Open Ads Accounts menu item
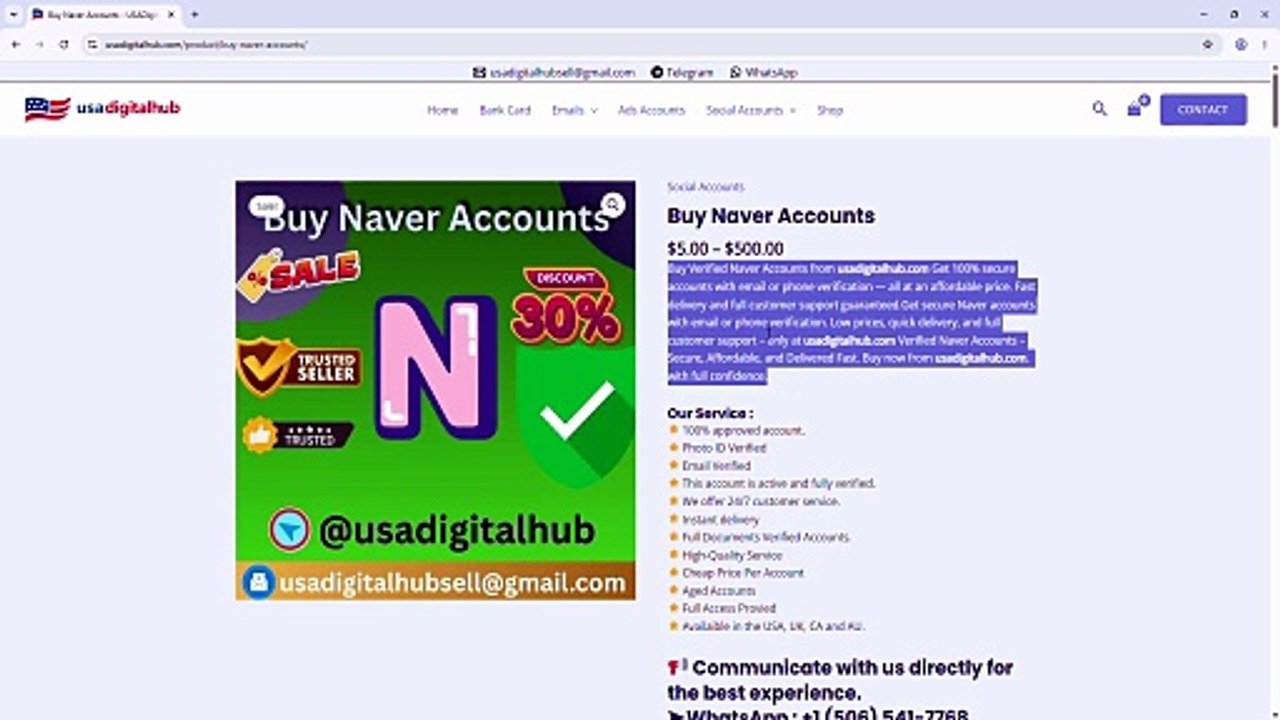 pyautogui.click(x=651, y=110)
